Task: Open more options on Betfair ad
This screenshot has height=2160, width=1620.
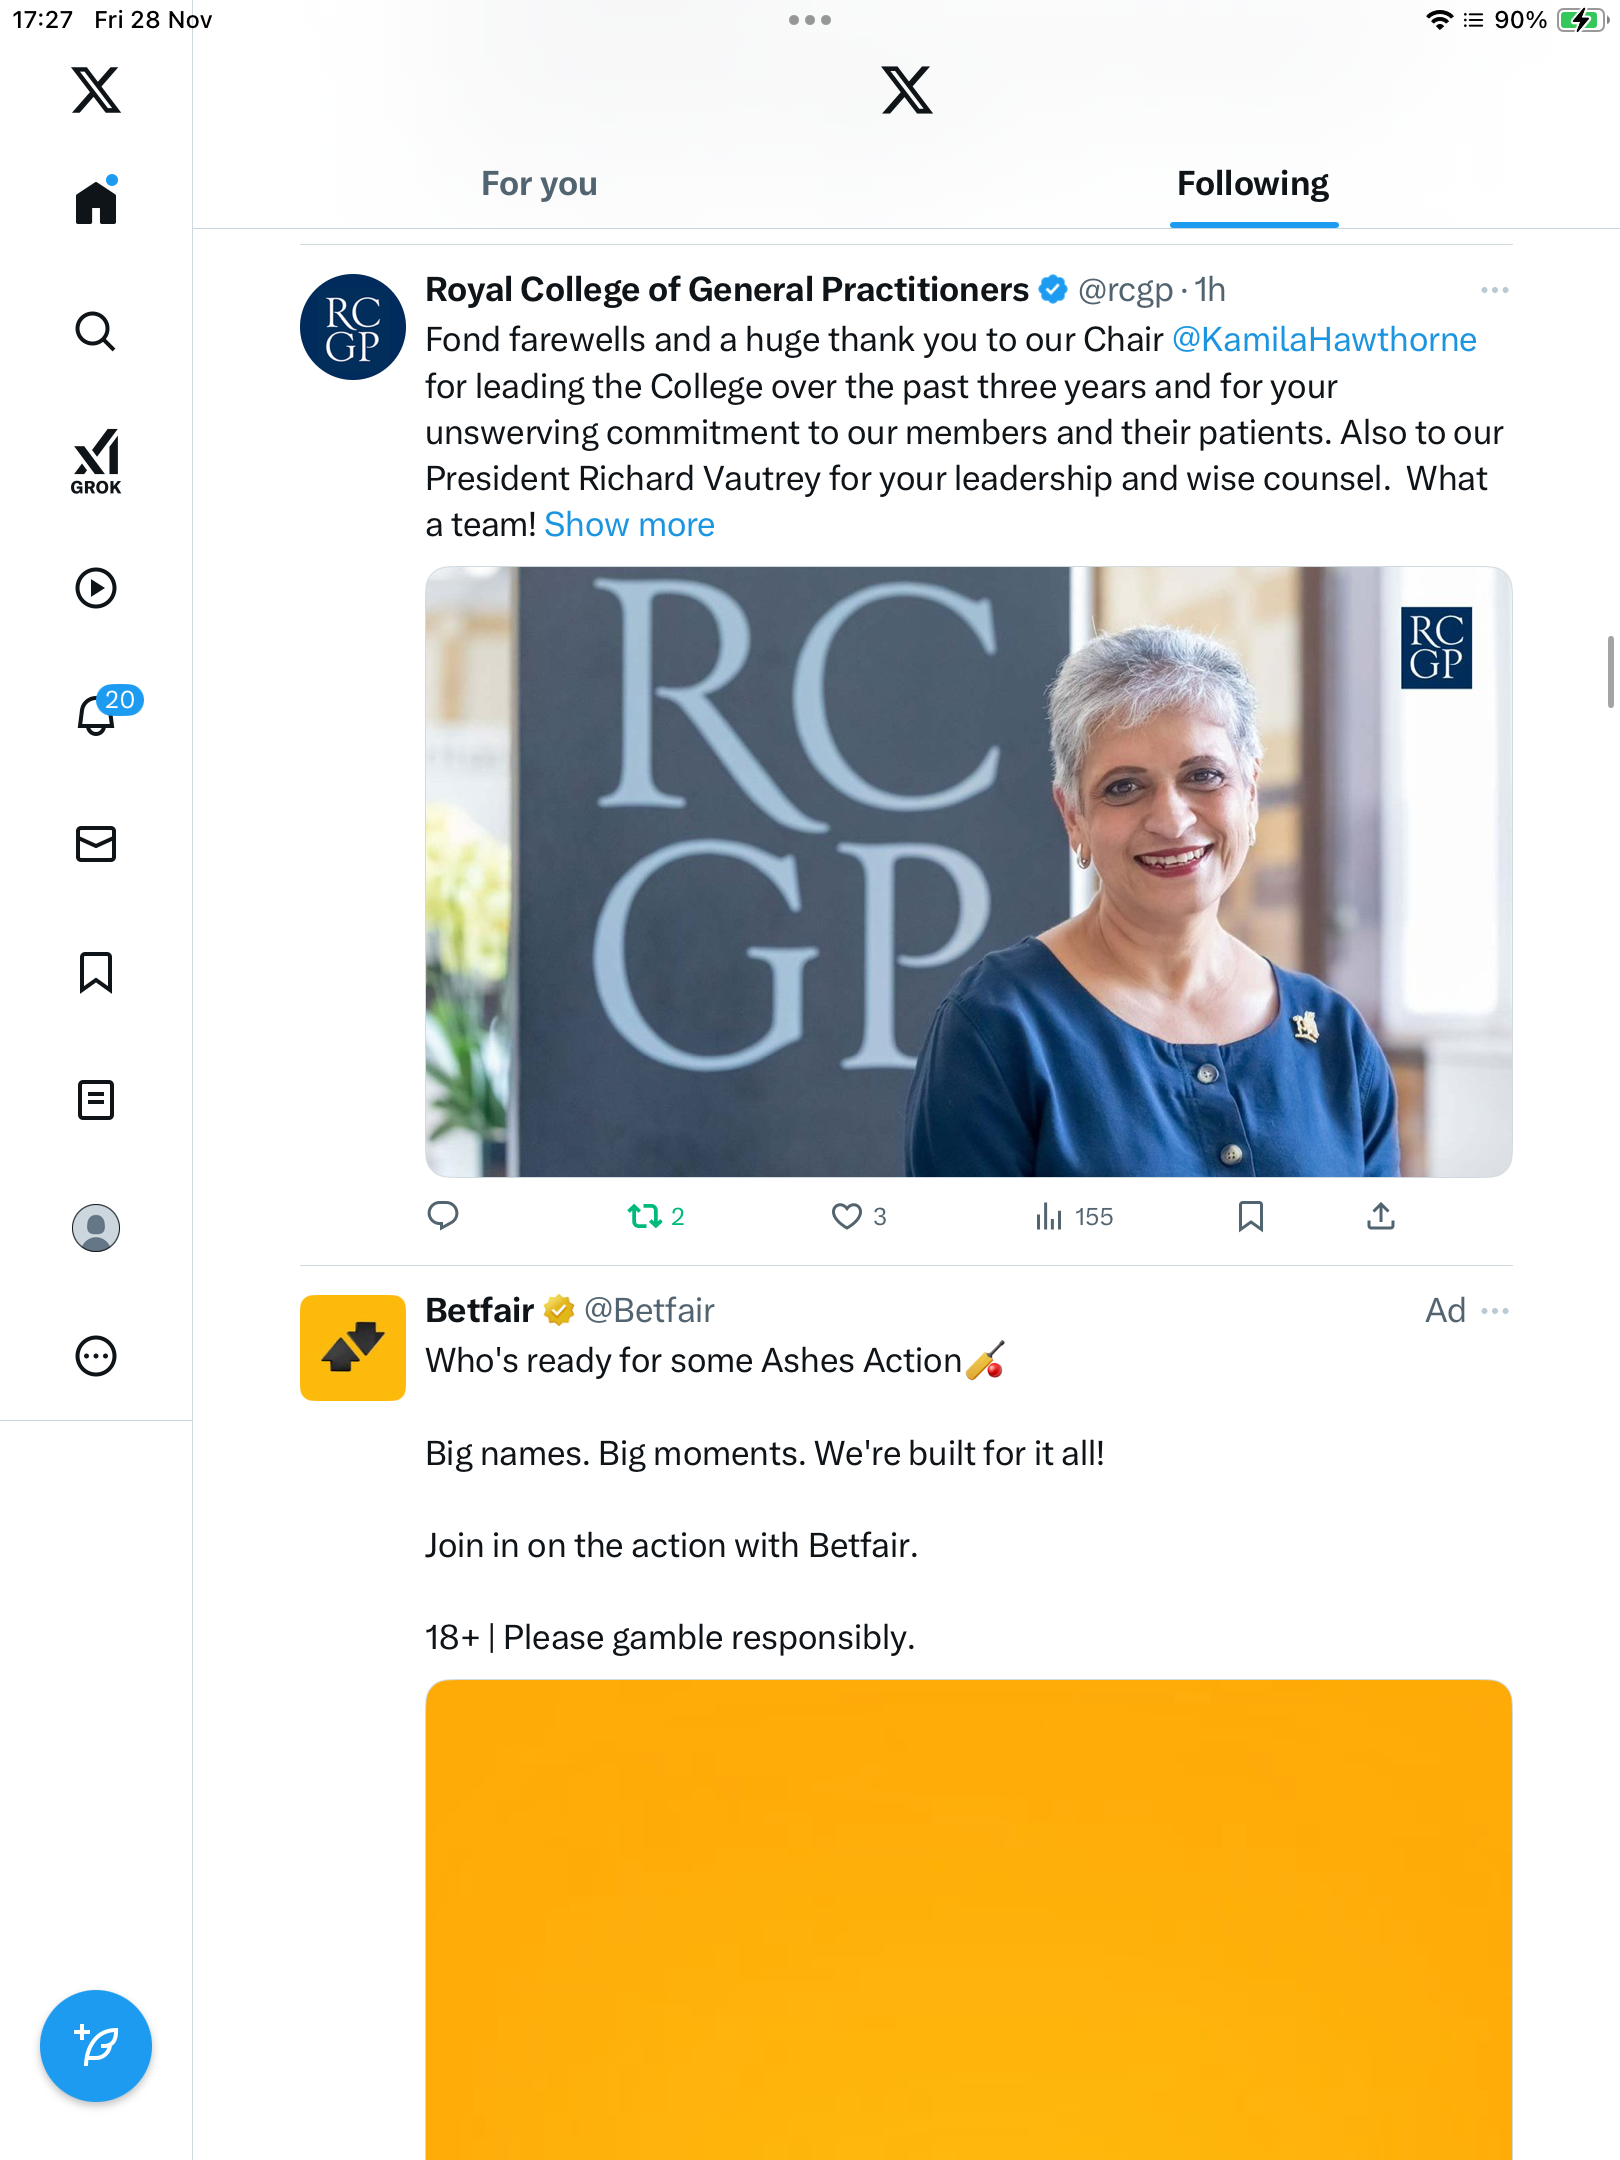Action: (x=1494, y=1311)
